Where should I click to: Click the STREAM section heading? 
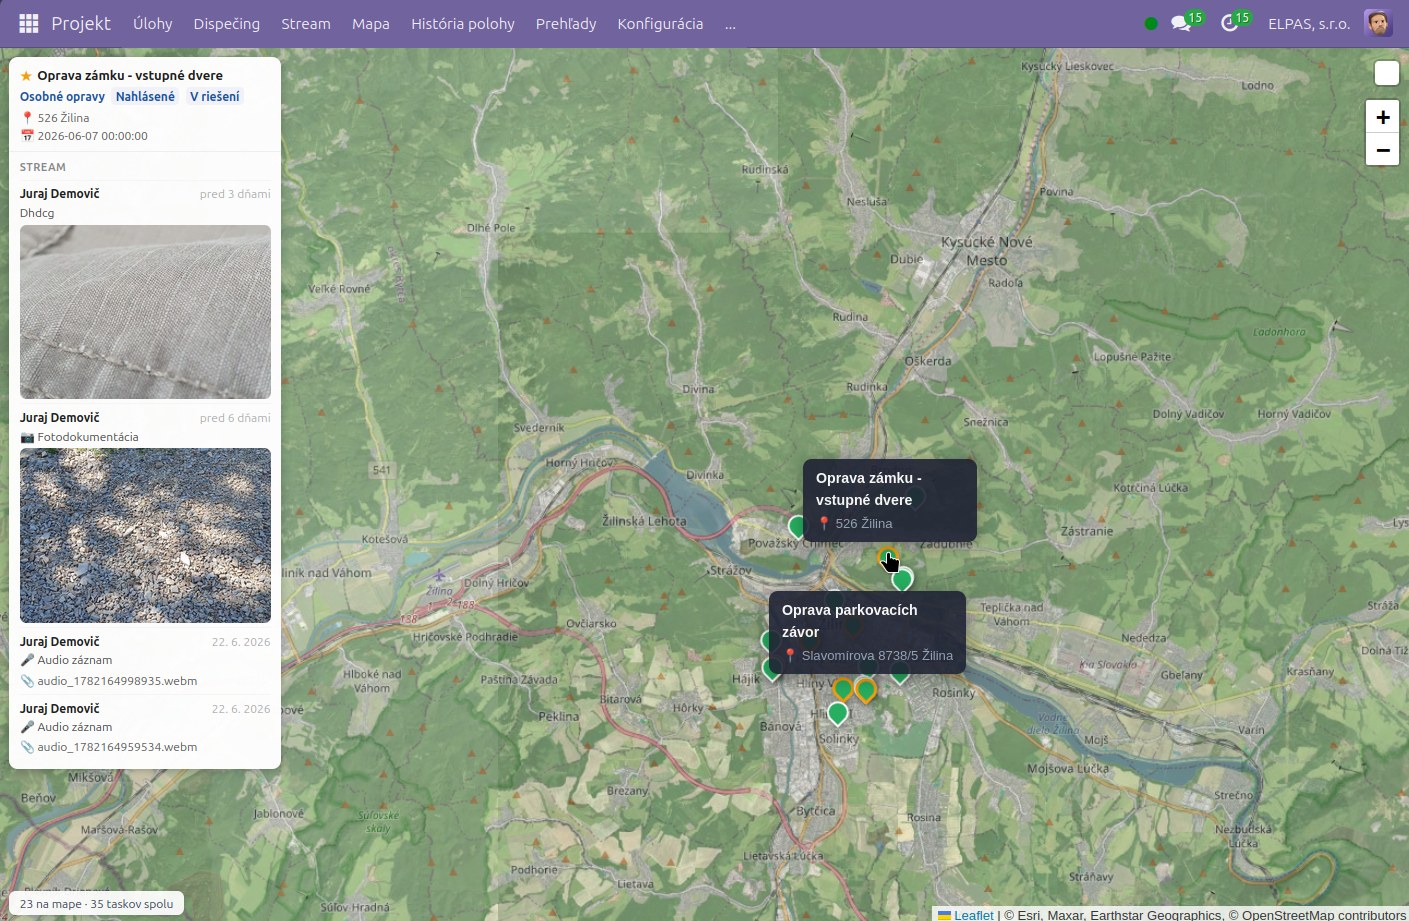43,167
